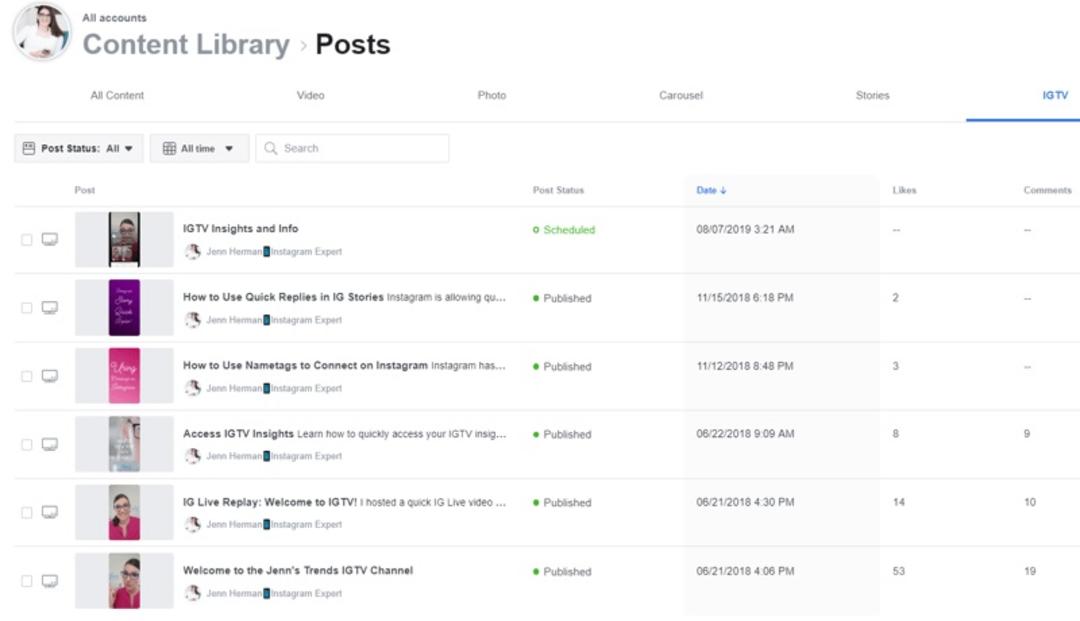The height and width of the screenshot is (621, 1080).
Task: Check the Welcome to Jenn's Trends checkbox
Action: coord(27,581)
